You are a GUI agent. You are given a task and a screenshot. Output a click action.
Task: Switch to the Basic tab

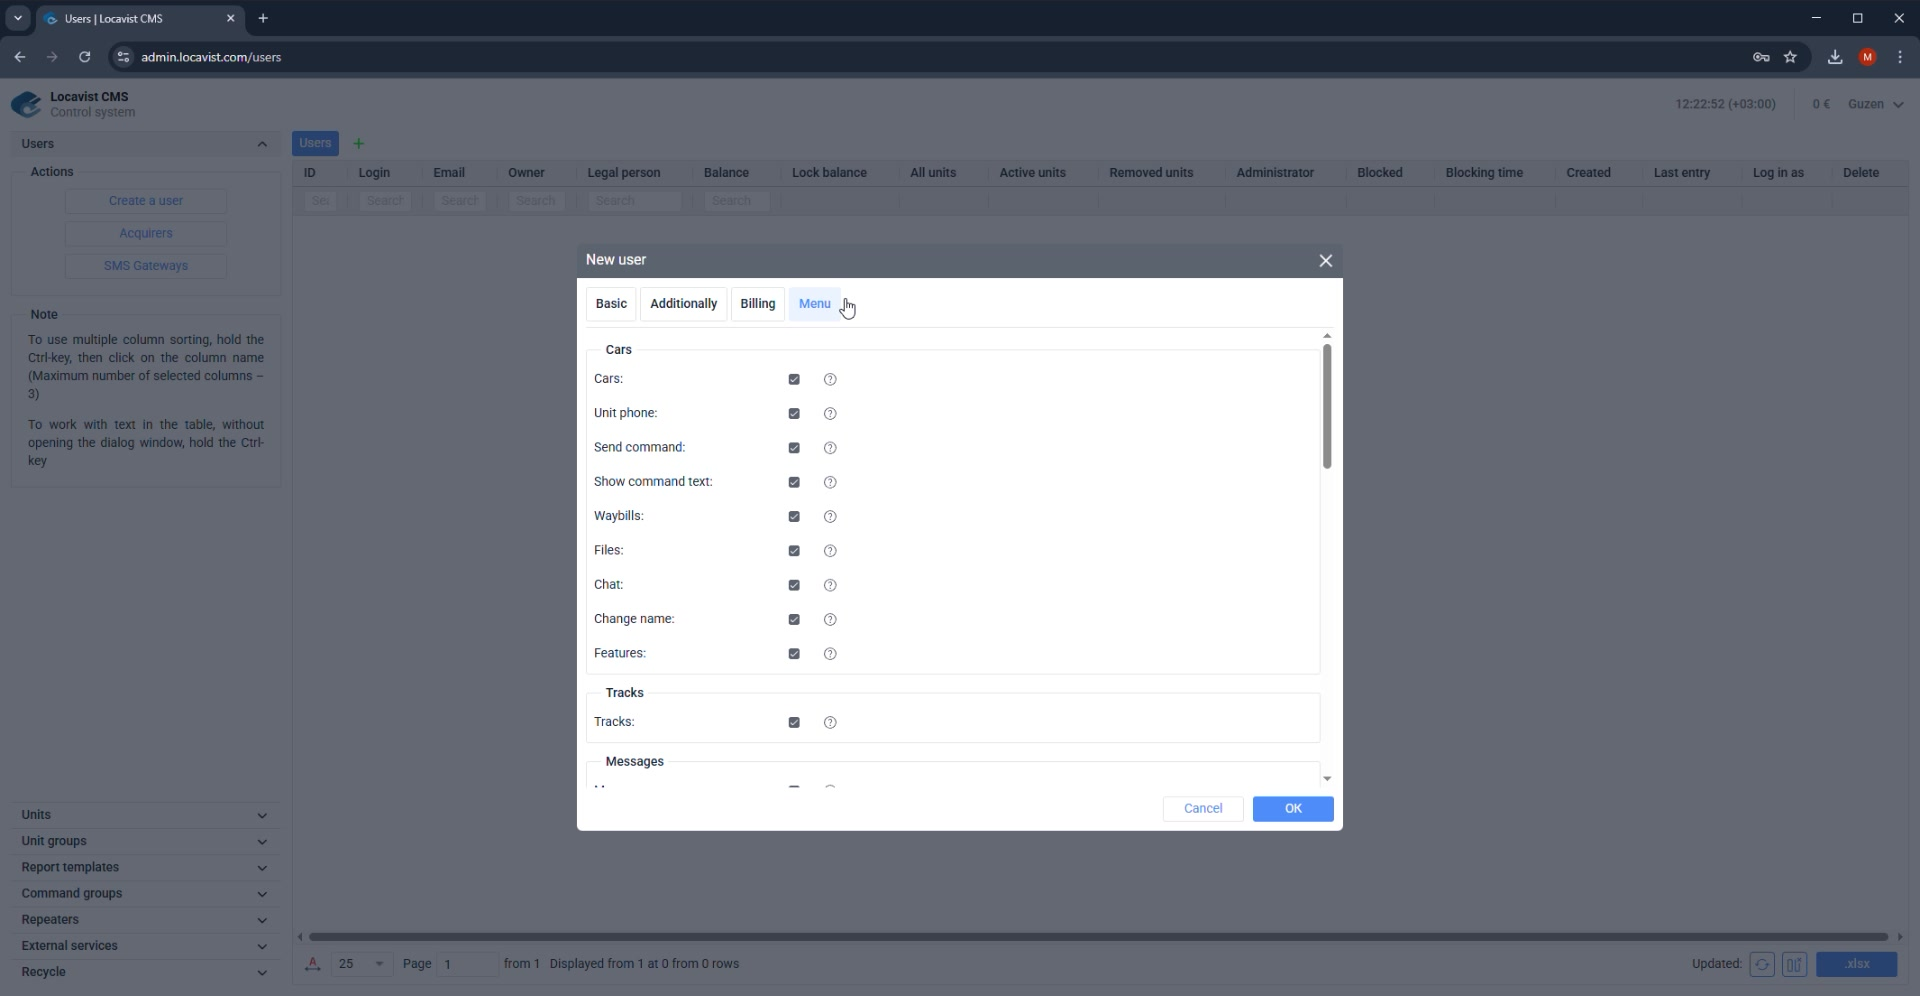pos(611,304)
